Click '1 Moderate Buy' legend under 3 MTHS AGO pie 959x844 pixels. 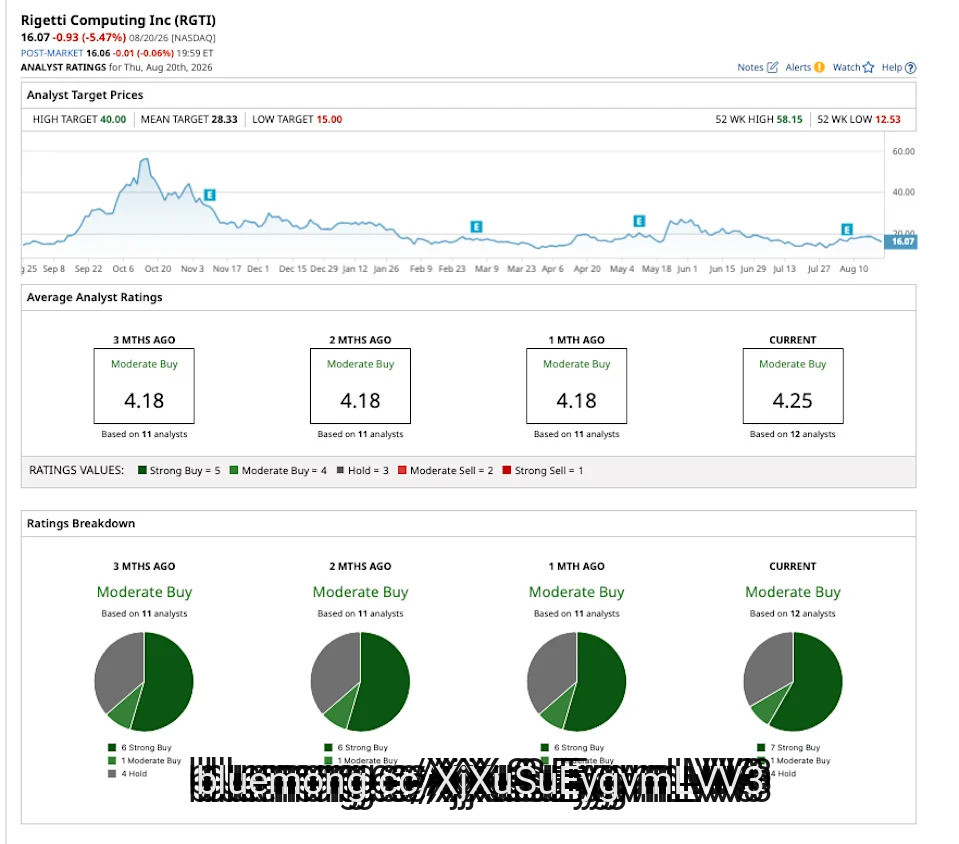[145, 760]
